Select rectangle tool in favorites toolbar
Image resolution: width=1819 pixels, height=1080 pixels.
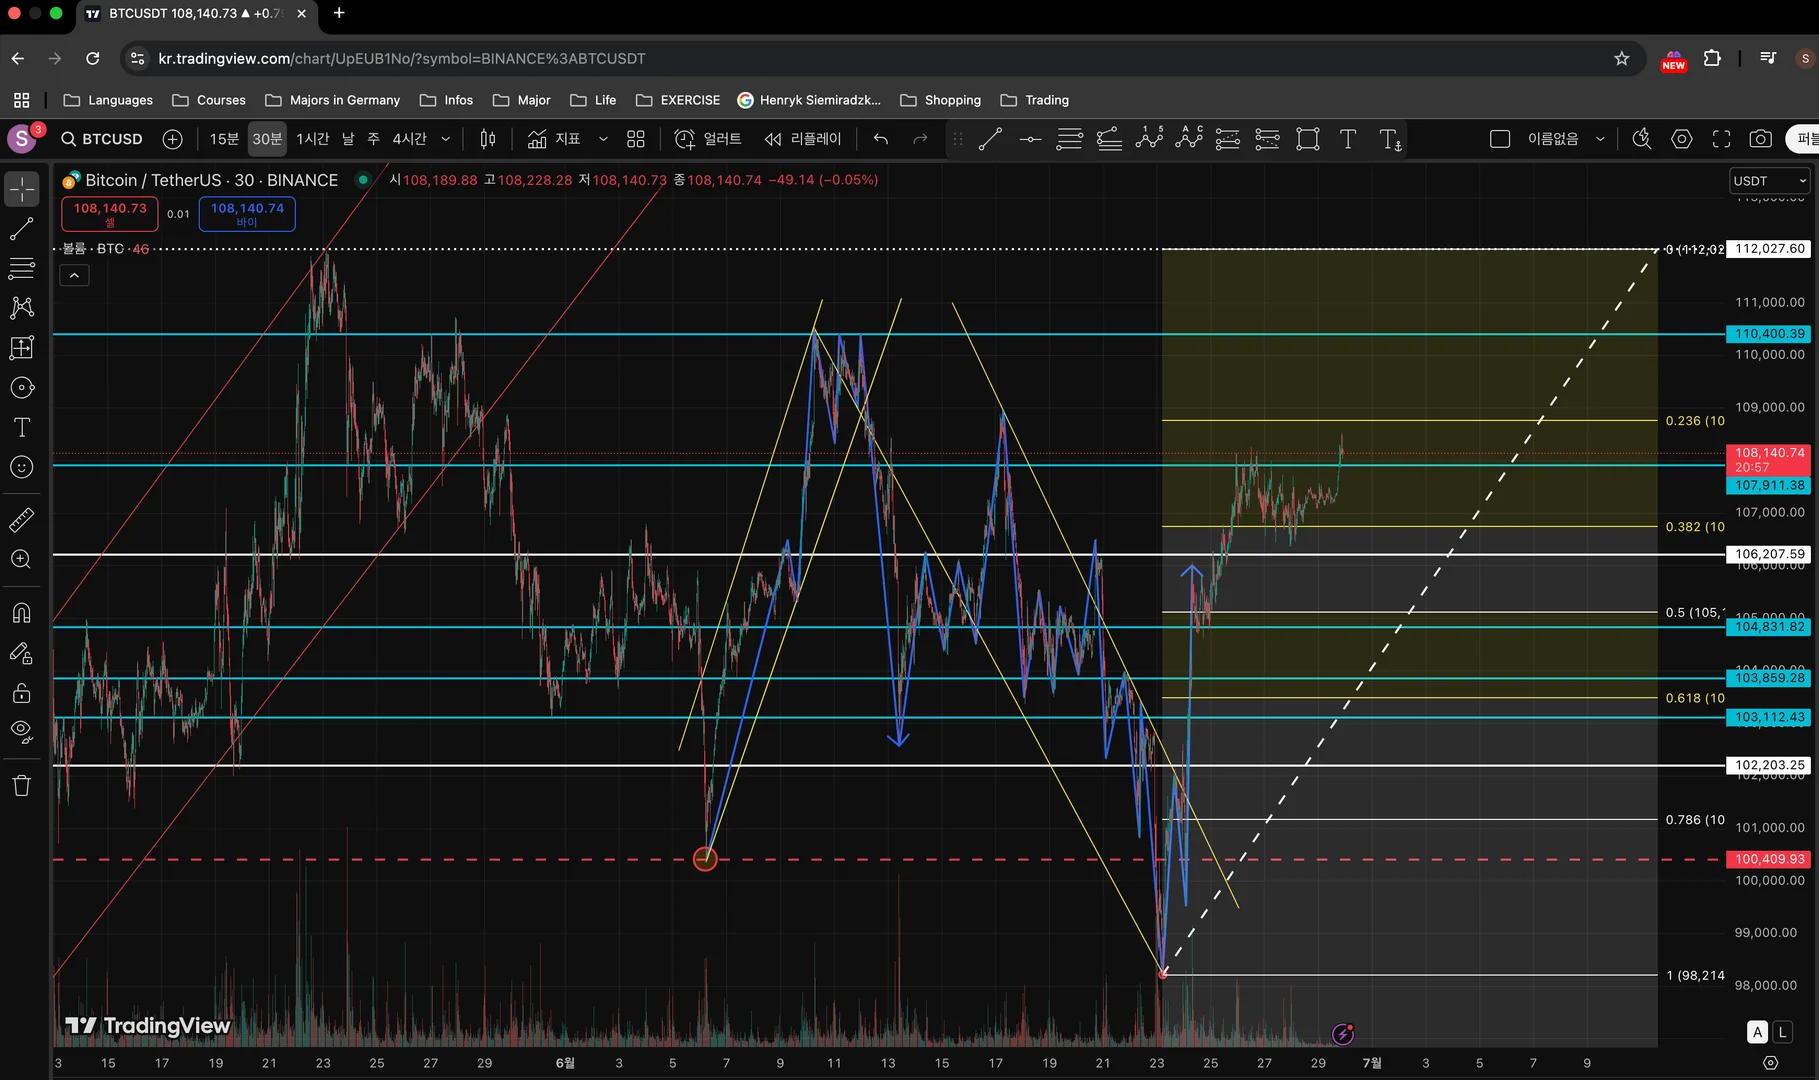click(1308, 139)
